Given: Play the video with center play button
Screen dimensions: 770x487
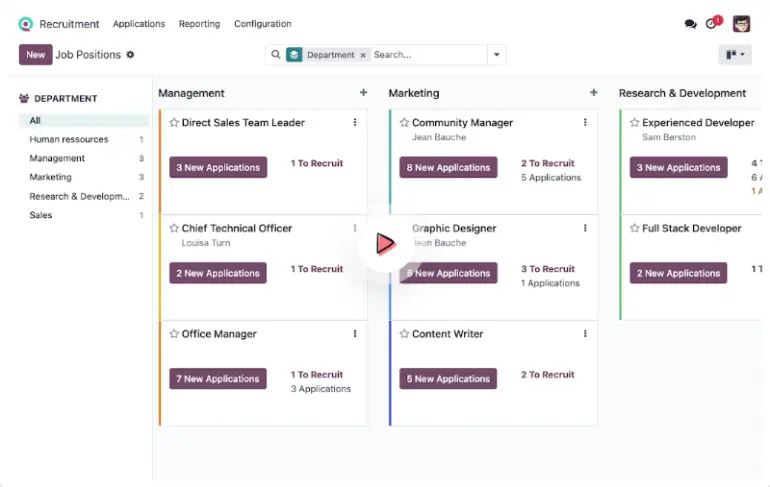Looking at the screenshot, I should click(385, 243).
